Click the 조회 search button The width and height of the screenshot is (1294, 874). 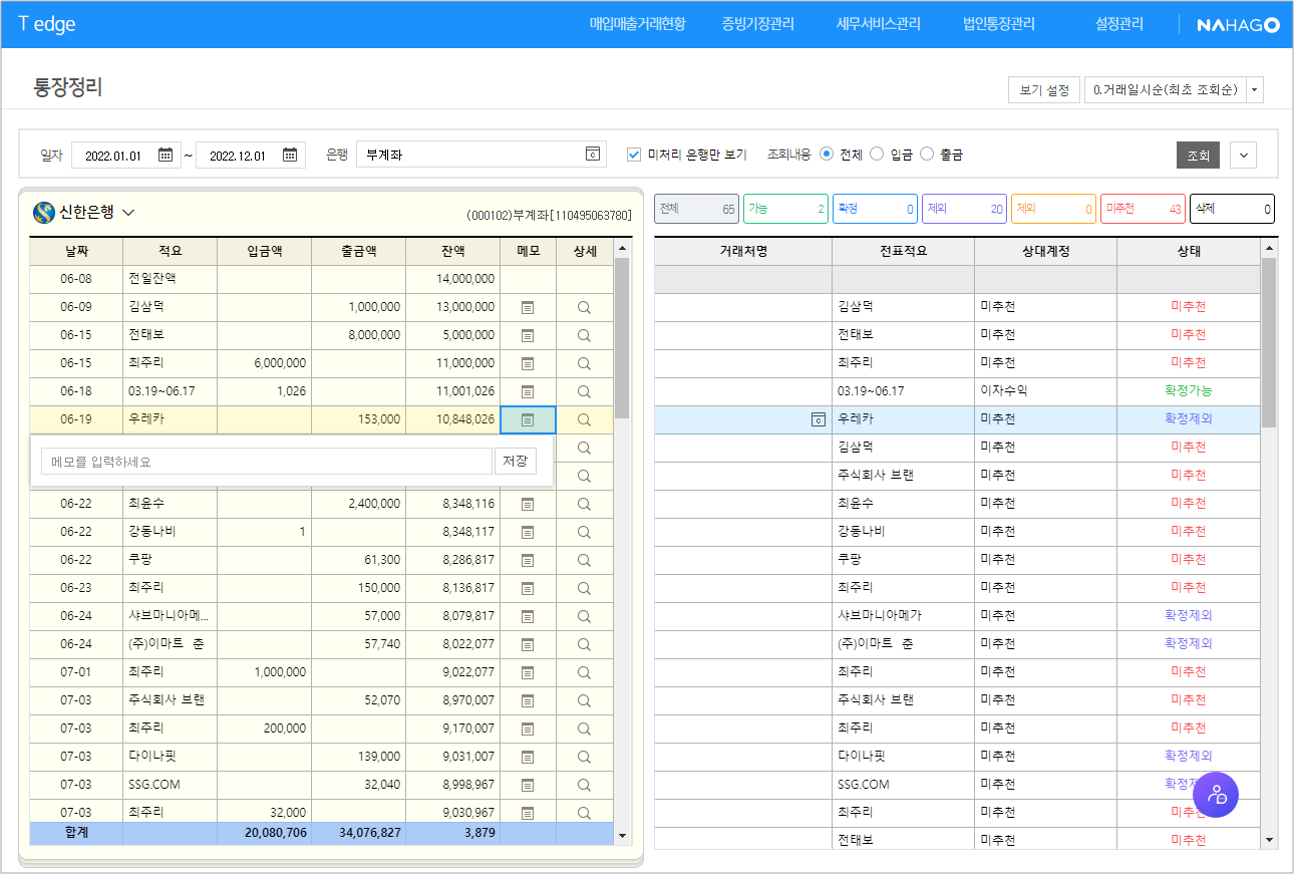tap(1197, 155)
